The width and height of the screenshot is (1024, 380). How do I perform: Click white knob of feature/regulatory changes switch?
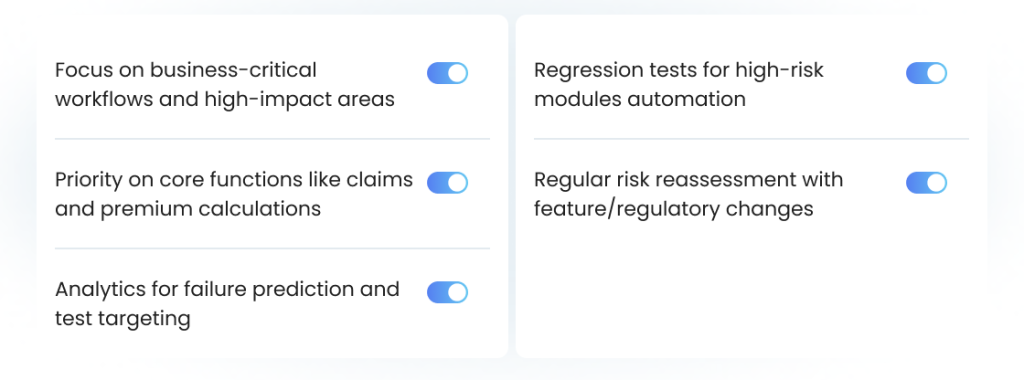936,183
